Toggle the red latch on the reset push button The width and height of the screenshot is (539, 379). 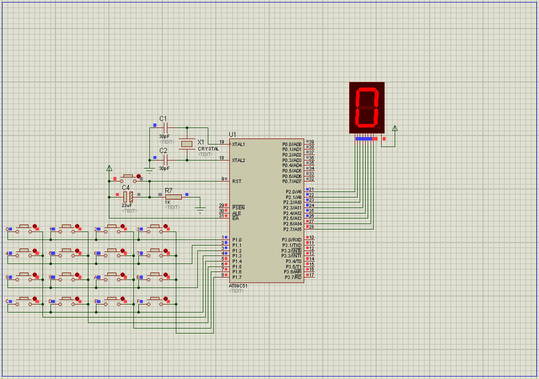tap(139, 176)
